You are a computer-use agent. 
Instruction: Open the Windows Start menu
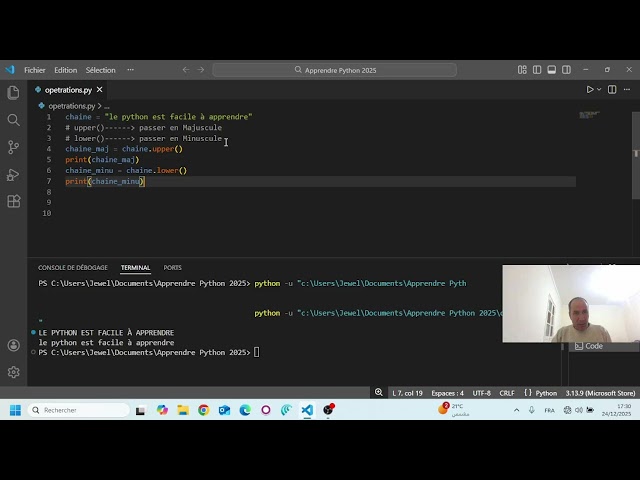[x=16, y=410]
